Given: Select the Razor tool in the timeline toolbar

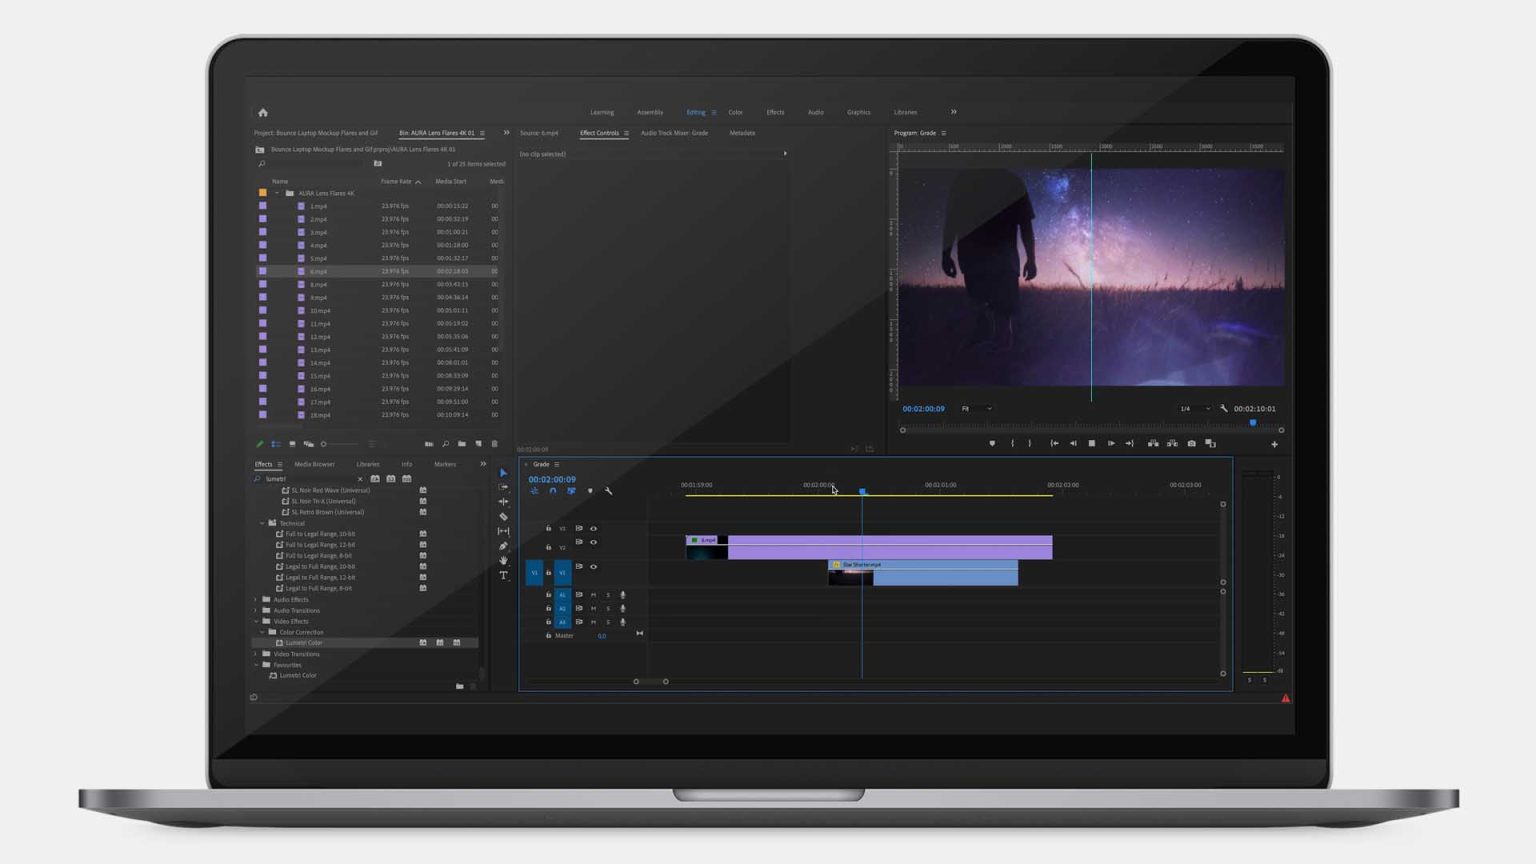Looking at the screenshot, I should coord(503,517).
